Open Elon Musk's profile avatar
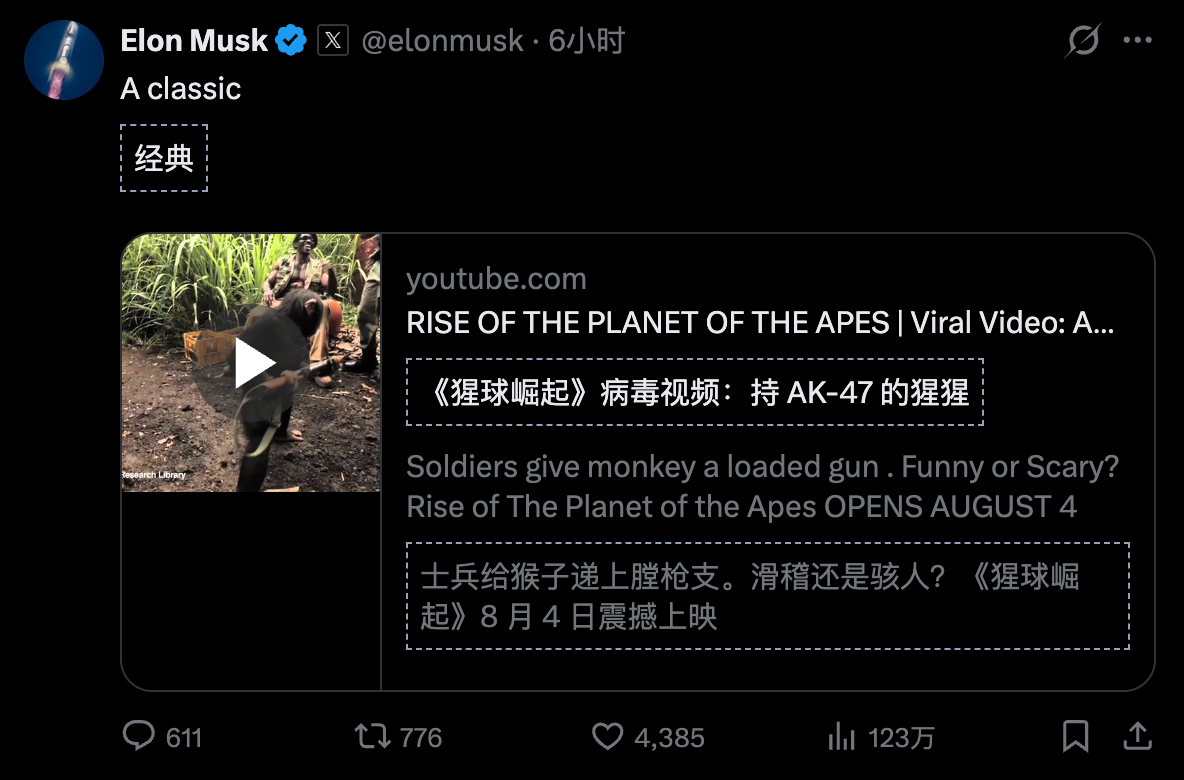Viewport: 1184px width, 780px height. point(63,60)
